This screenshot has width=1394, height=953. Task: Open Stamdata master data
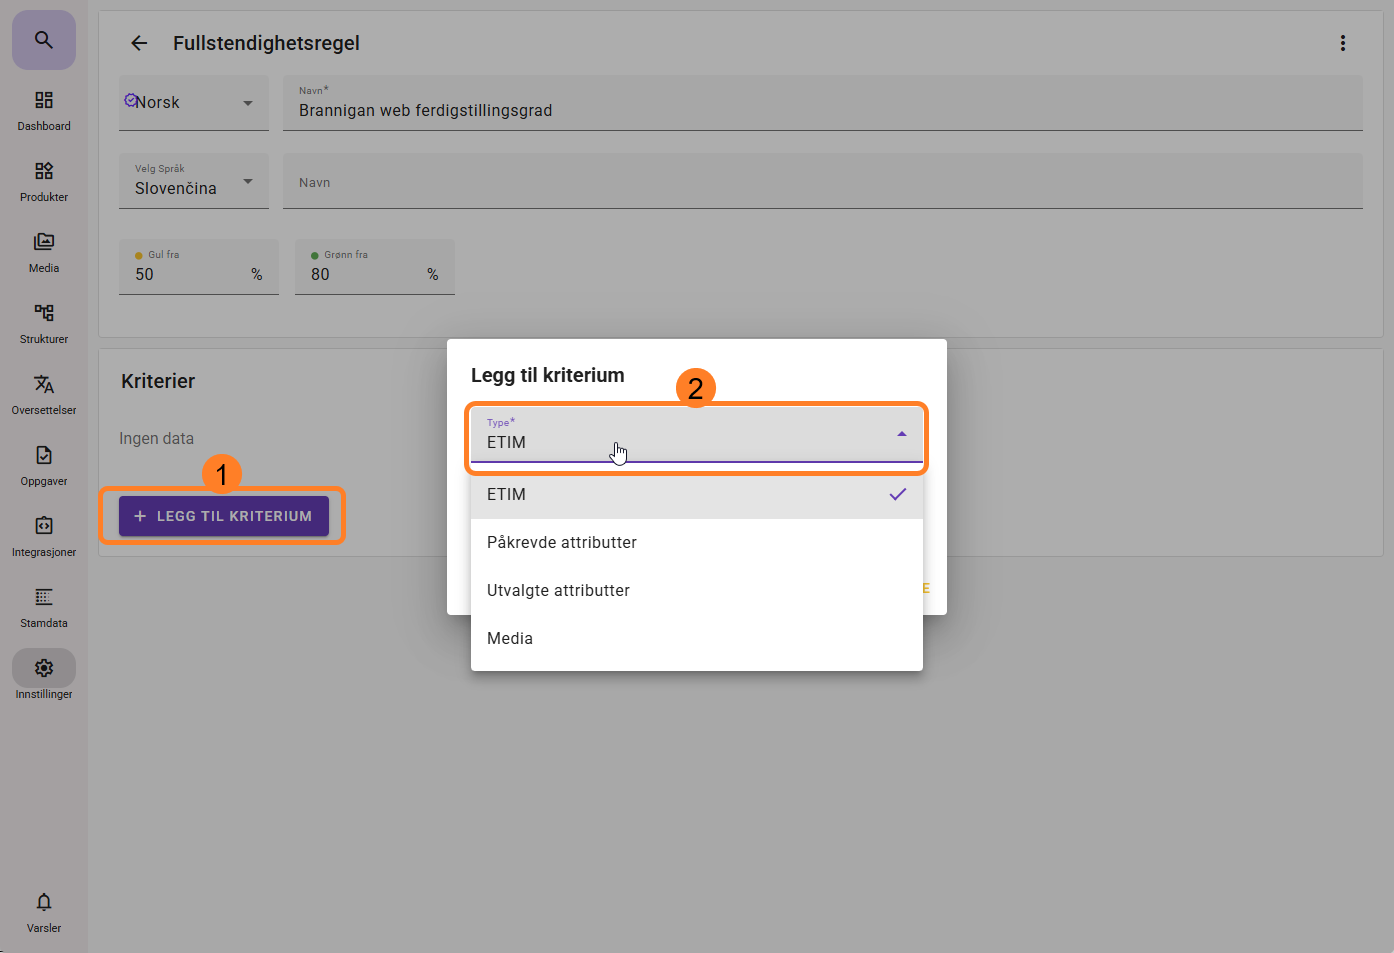point(44,608)
